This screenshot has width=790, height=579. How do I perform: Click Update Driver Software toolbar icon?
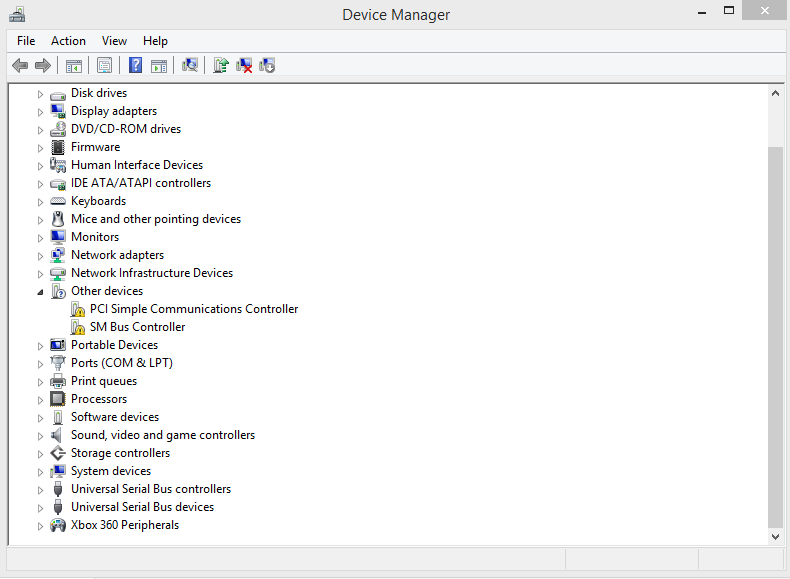(221, 66)
